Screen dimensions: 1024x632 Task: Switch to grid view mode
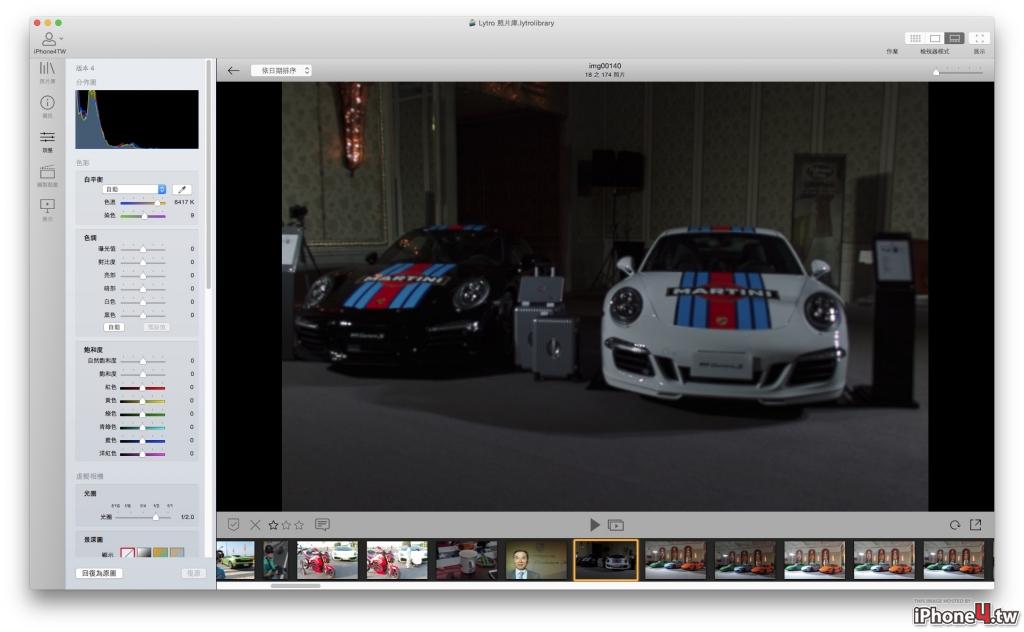pyautogui.click(x=916, y=39)
